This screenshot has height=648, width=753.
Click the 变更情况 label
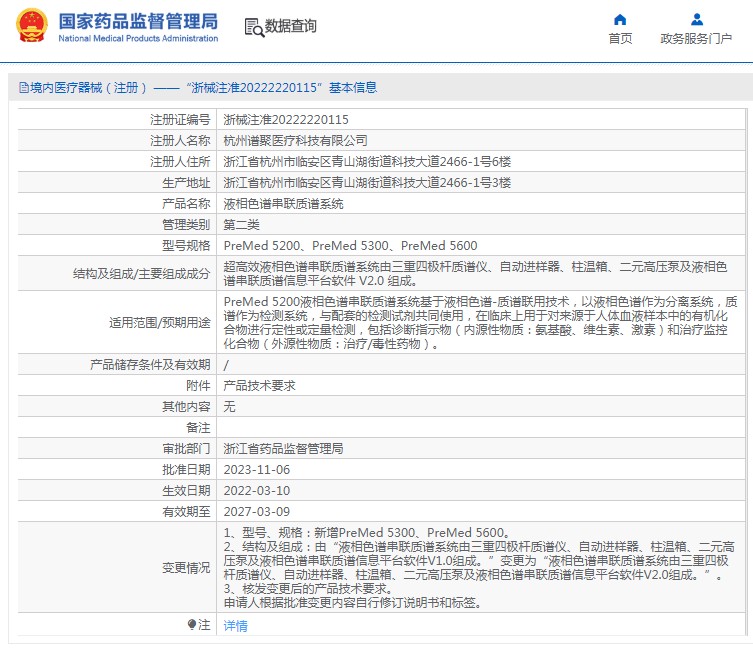point(186,568)
